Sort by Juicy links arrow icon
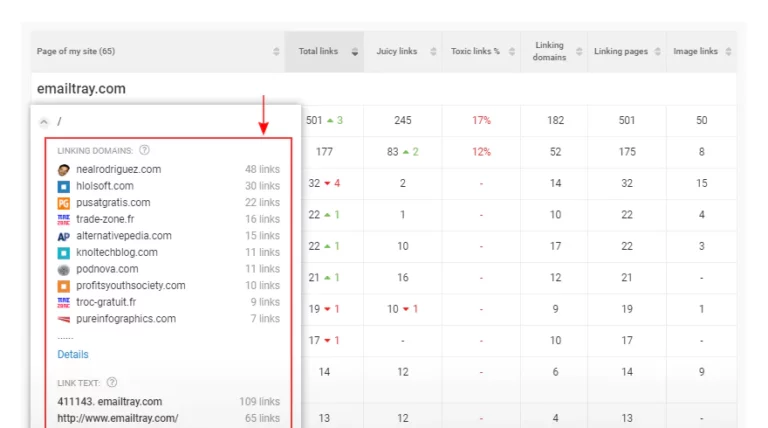 coord(433,51)
